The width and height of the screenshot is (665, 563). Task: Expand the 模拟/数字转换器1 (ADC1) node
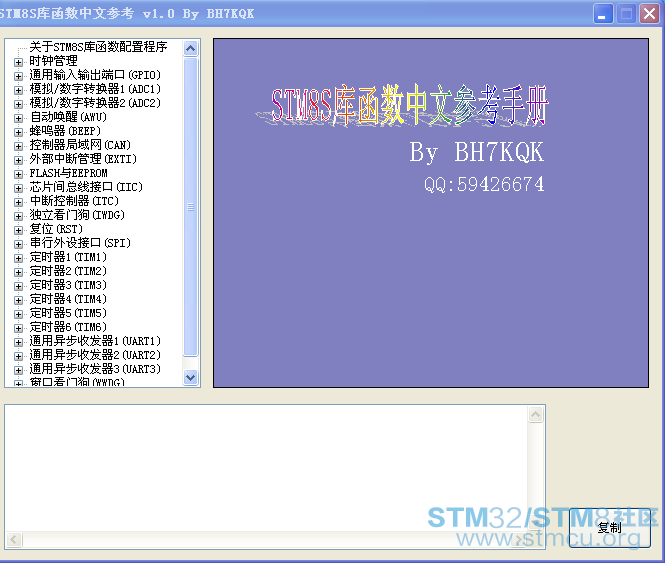tap(18, 90)
